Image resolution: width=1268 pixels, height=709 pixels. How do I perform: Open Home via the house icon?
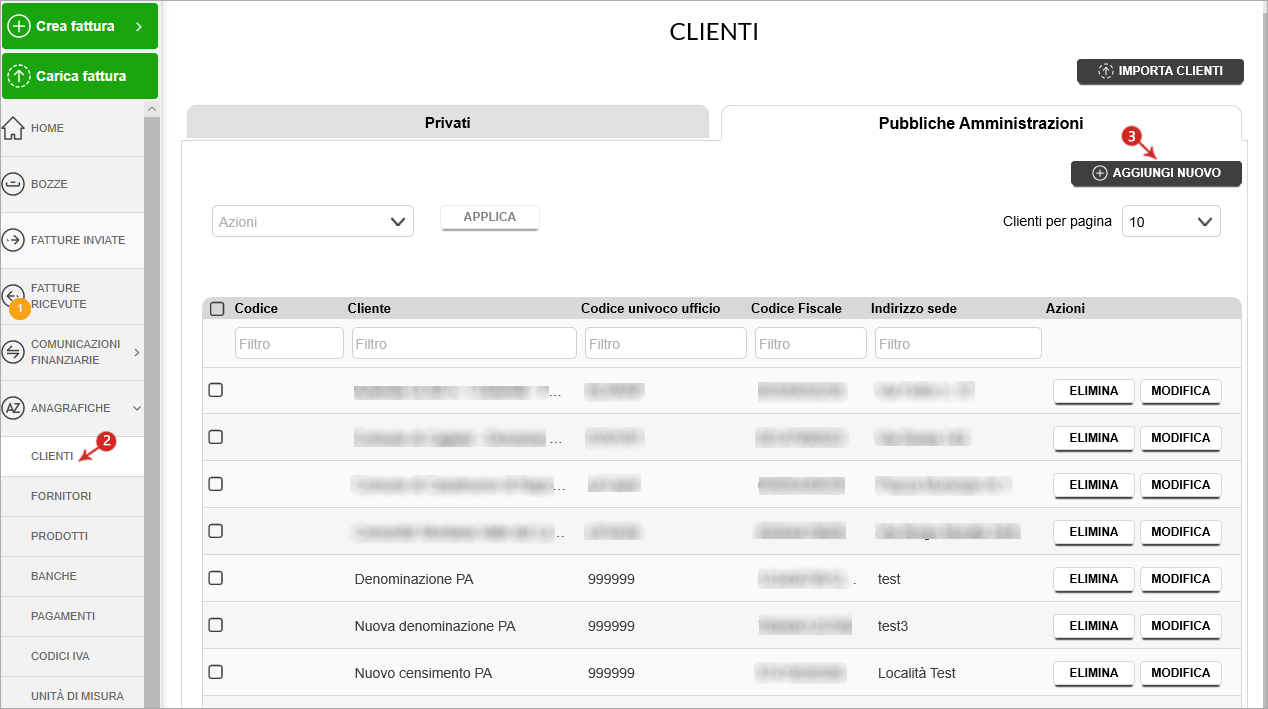(x=13, y=128)
